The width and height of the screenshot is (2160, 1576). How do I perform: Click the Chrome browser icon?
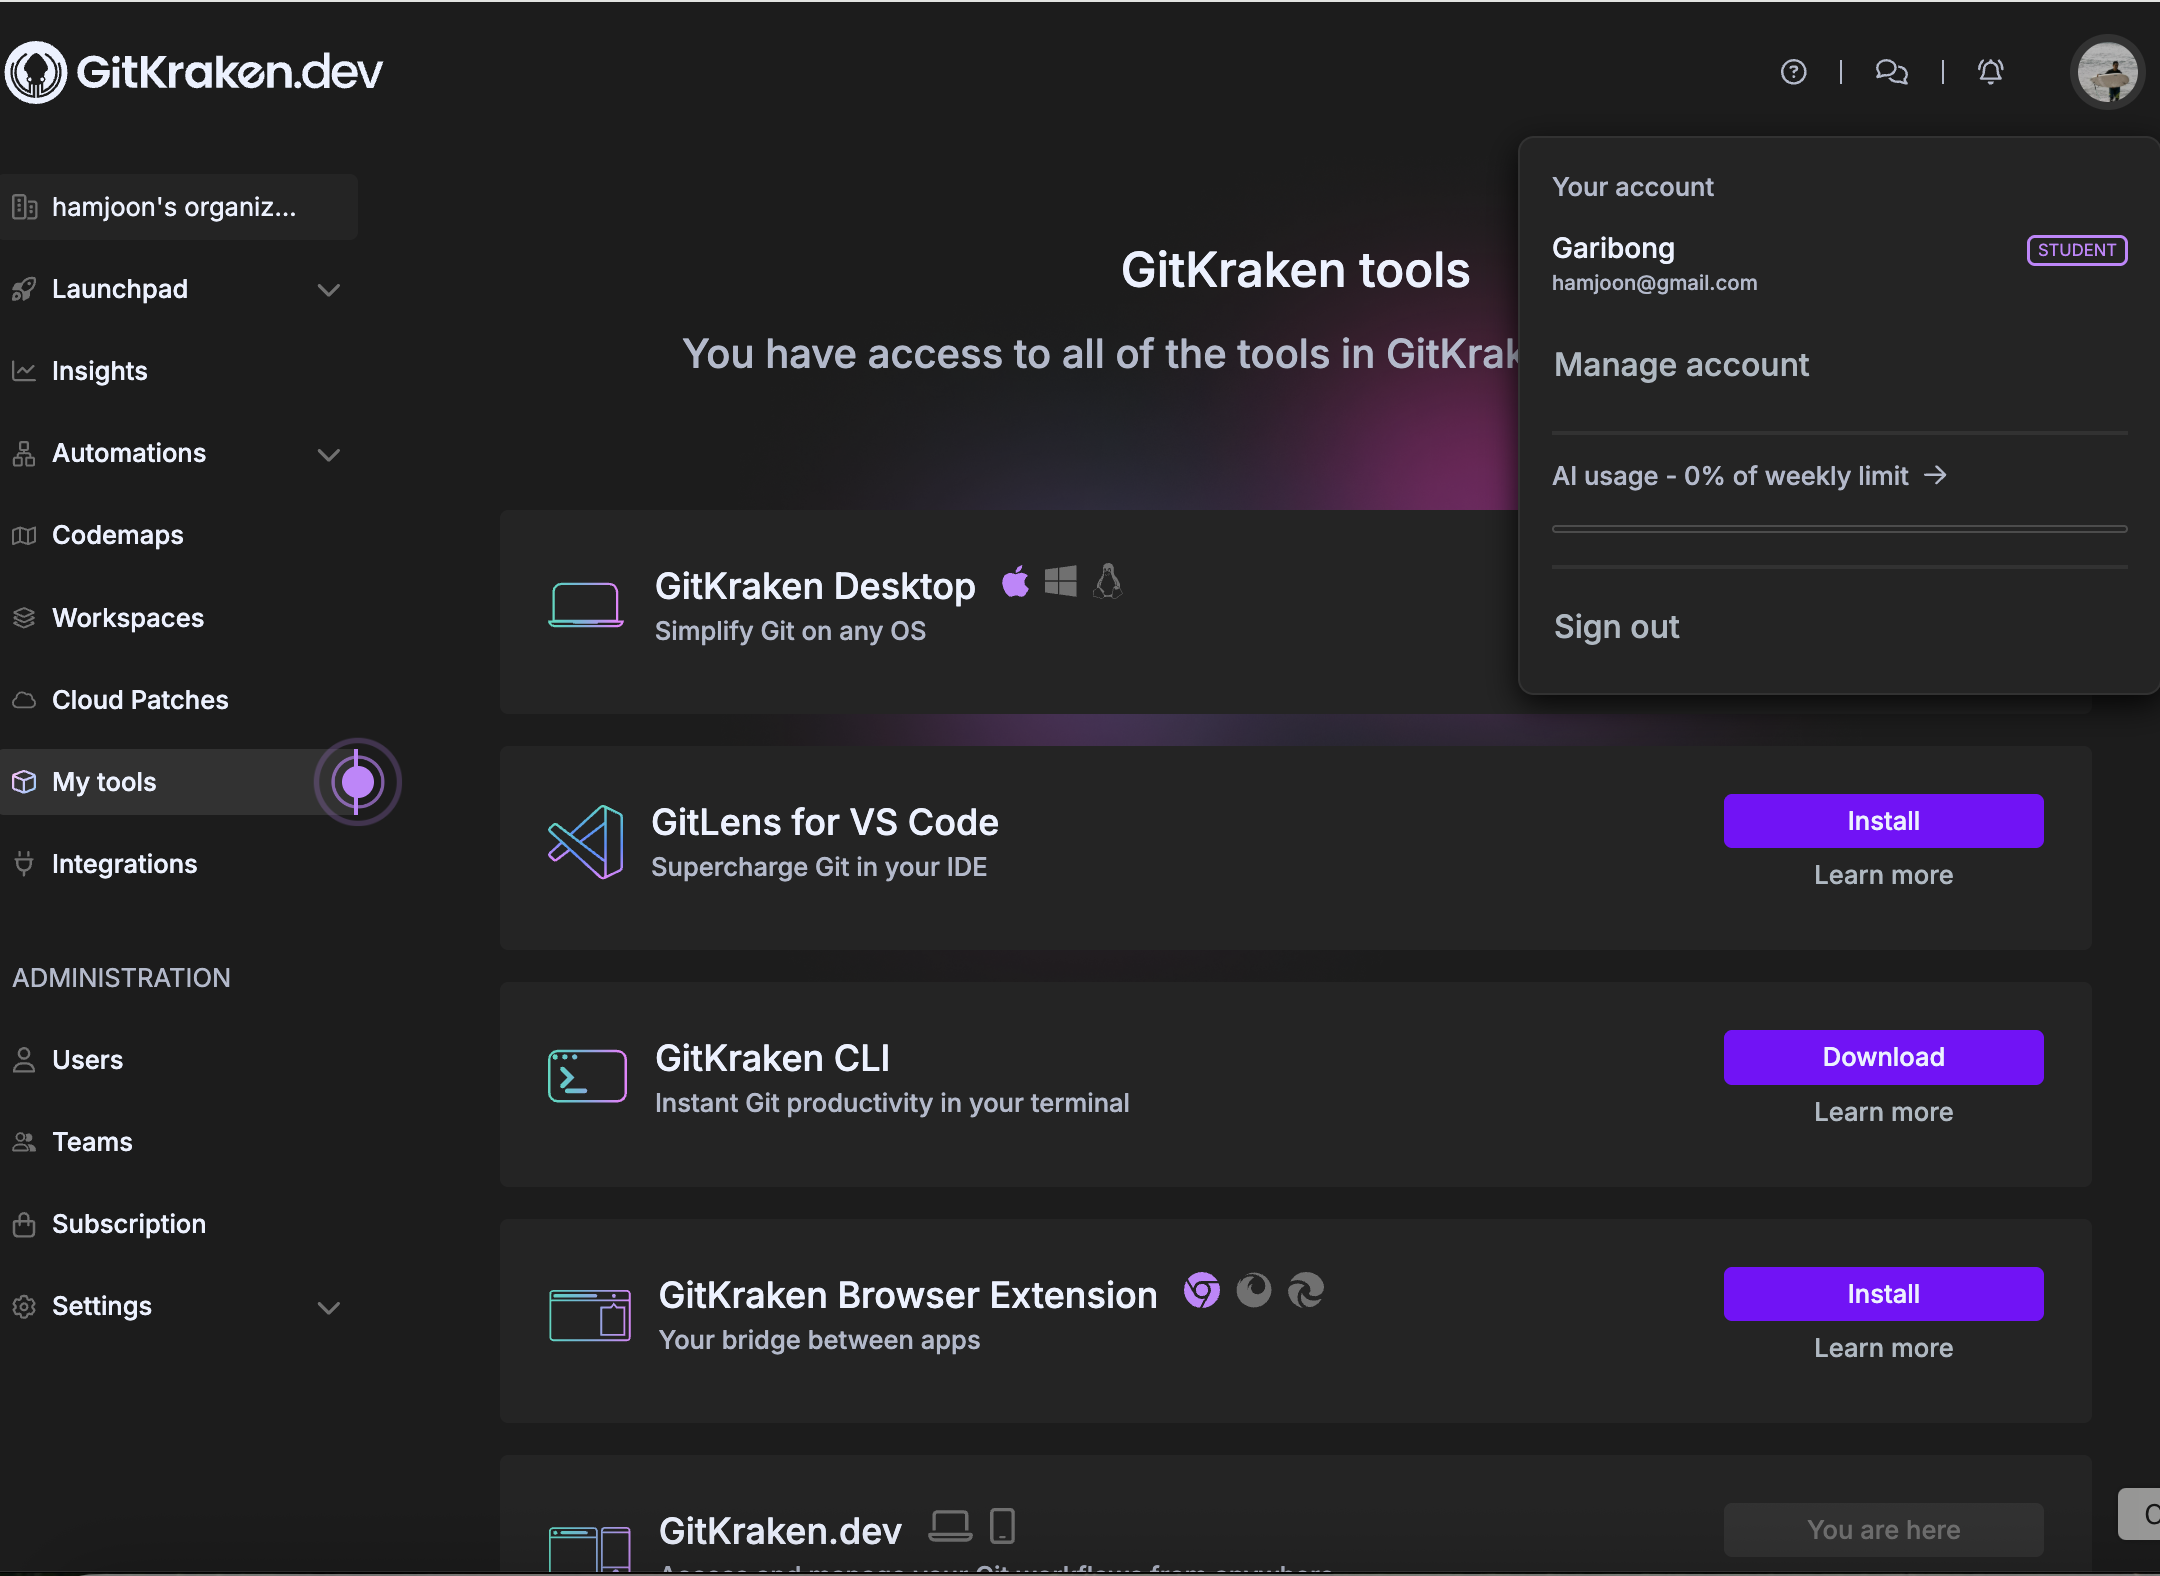coord(1201,1291)
